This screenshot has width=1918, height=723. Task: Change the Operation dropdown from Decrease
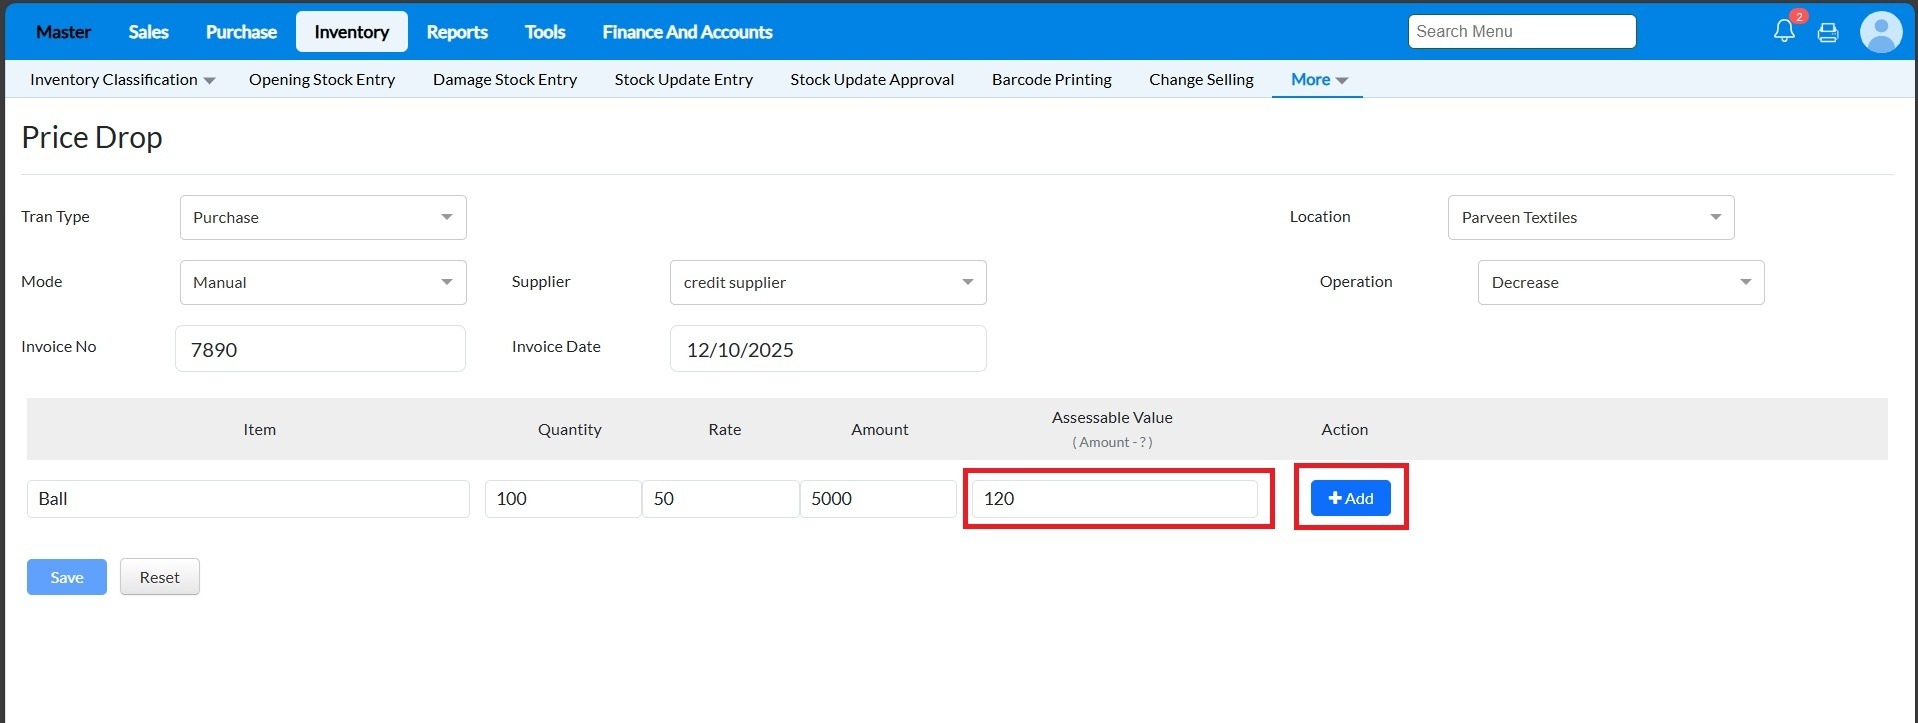pos(1620,282)
